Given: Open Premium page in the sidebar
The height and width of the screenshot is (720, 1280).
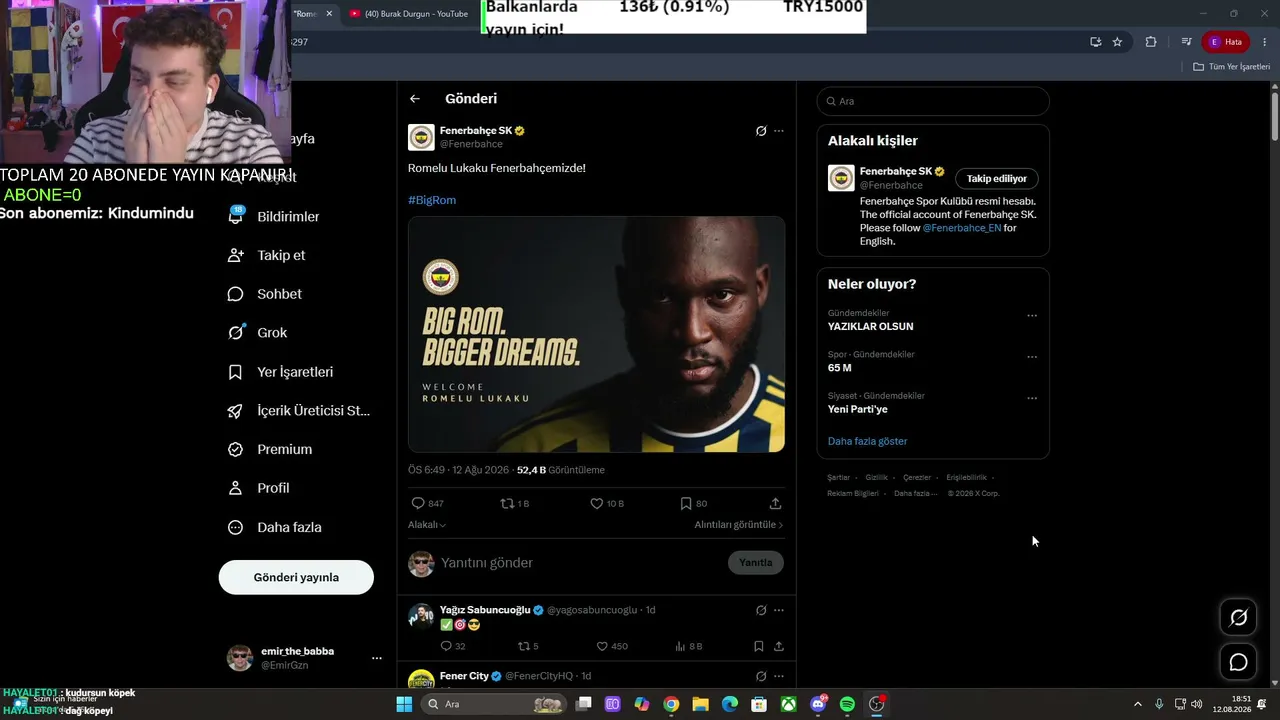Looking at the screenshot, I should tap(270, 449).
